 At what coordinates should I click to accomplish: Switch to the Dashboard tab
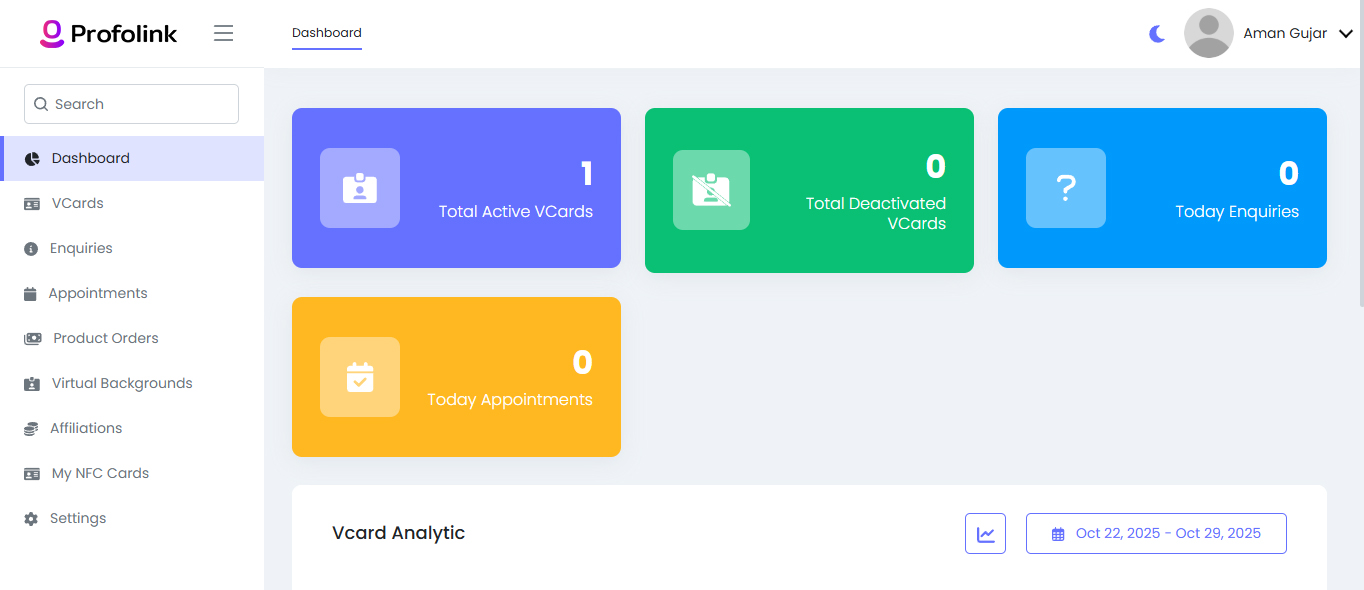point(327,33)
